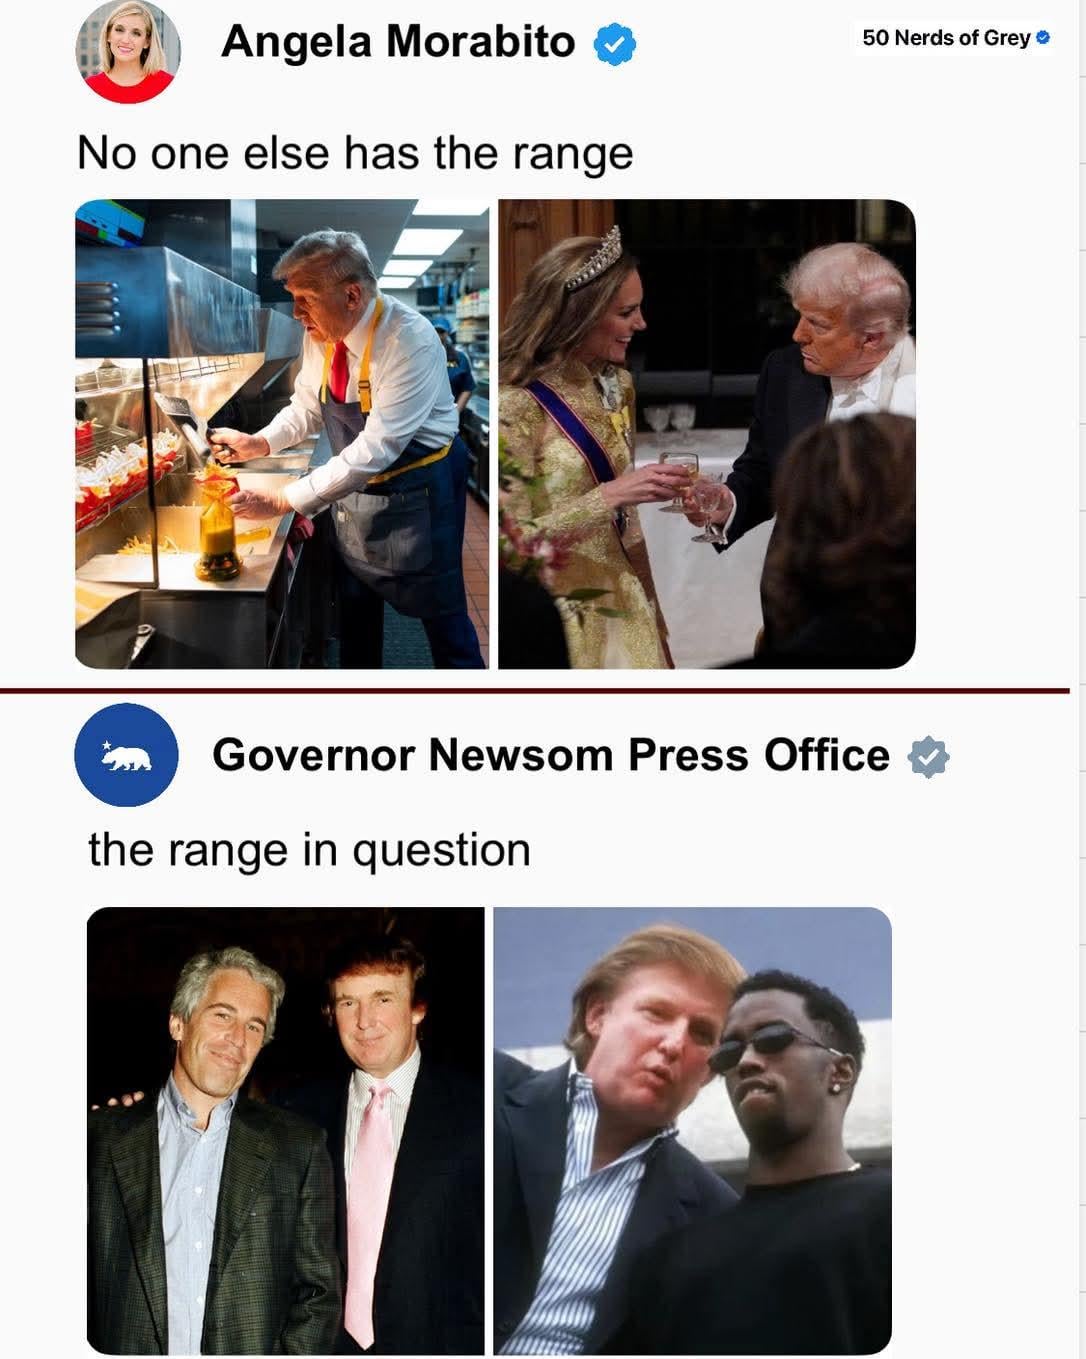Open the California bear avatar of Governor Newsom Press Office
Image resolution: width=1086 pixels, height=1359 pixels.
click(126, 755)
